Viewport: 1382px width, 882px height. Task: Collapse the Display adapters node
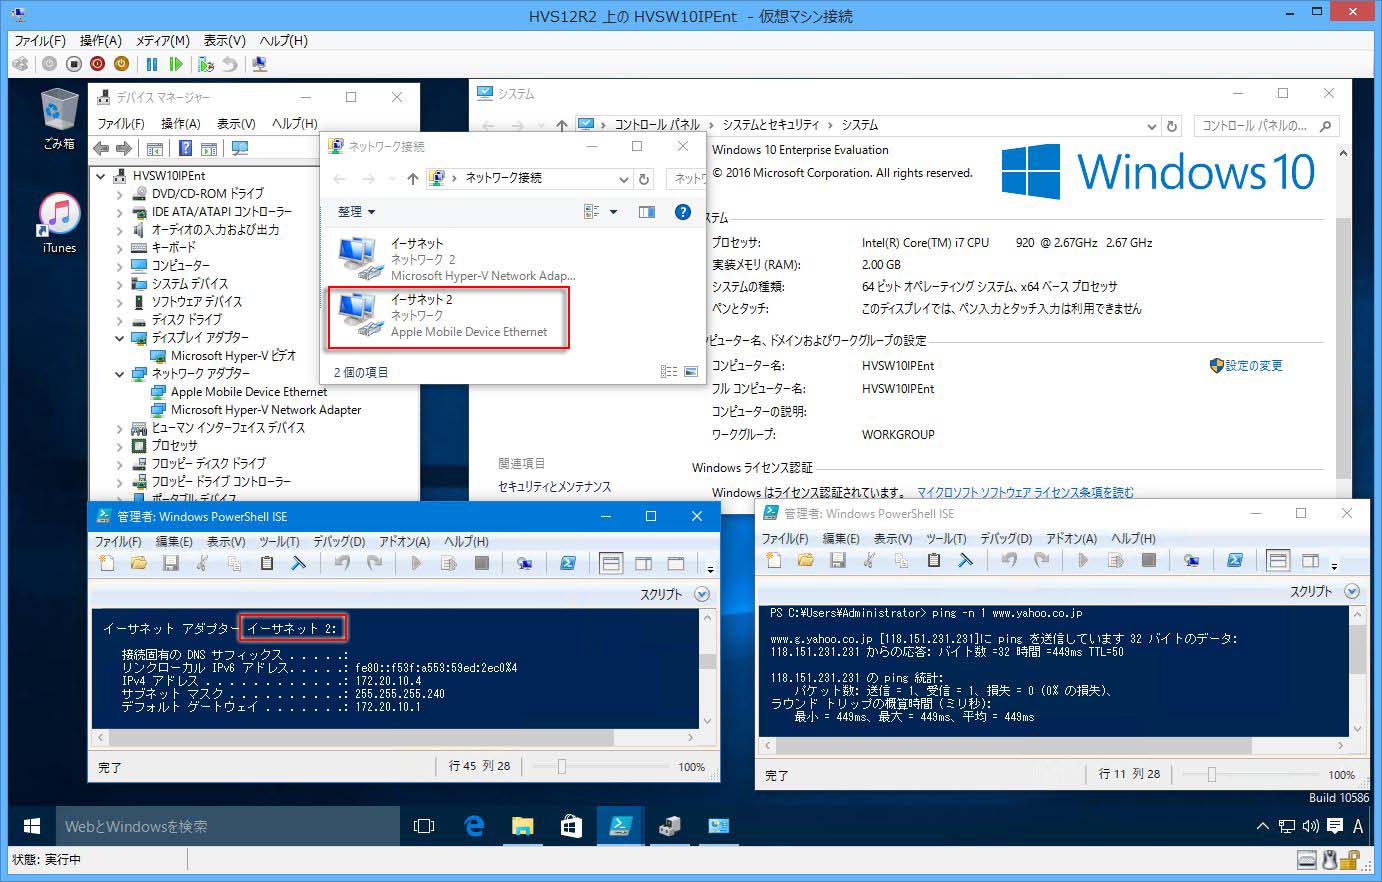click(119, 338)
